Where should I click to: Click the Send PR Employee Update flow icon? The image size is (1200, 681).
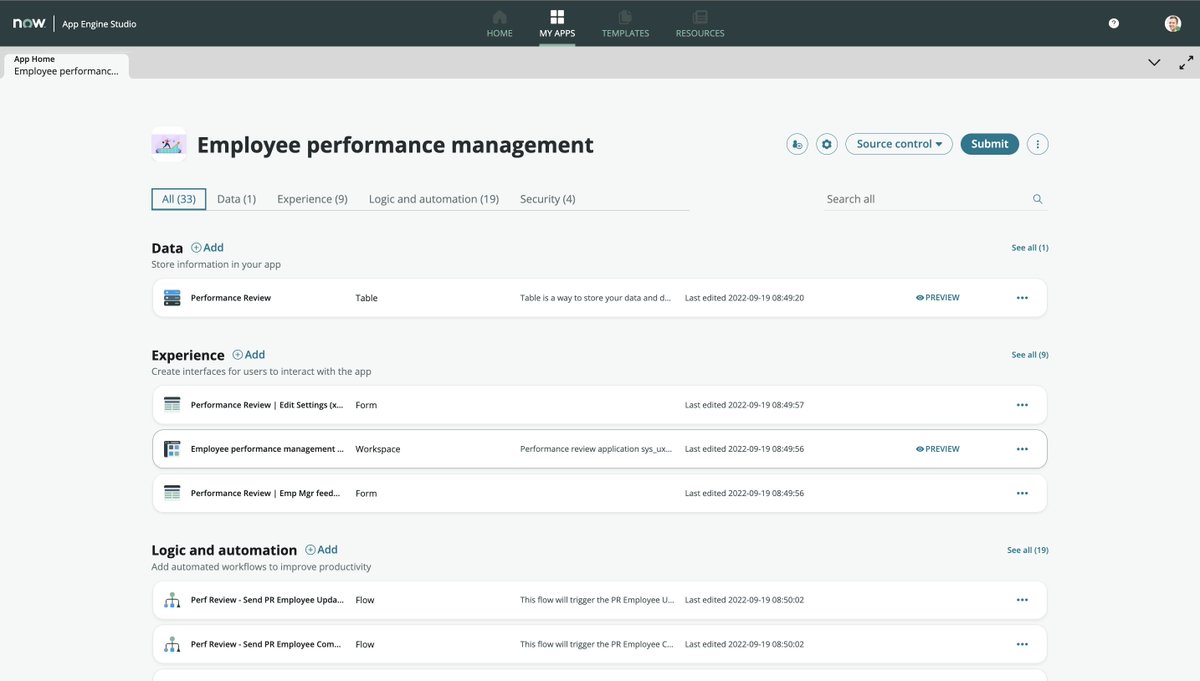pyautogui.click(x=172, y=600)
